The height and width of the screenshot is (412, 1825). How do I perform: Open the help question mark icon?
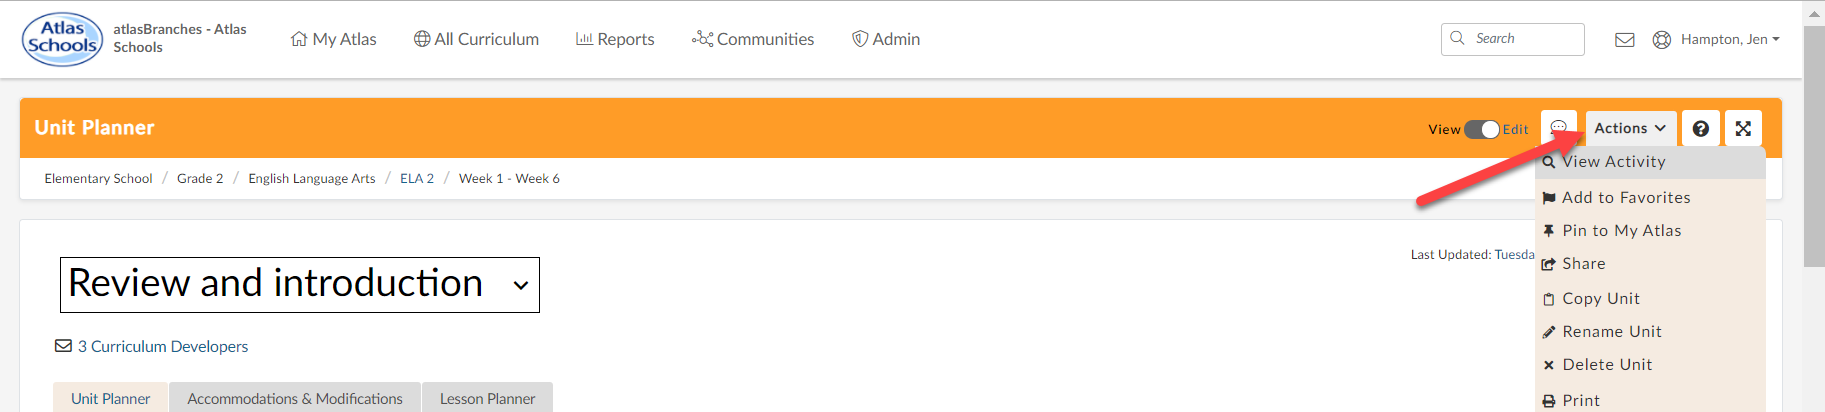tap(1700, 128)
